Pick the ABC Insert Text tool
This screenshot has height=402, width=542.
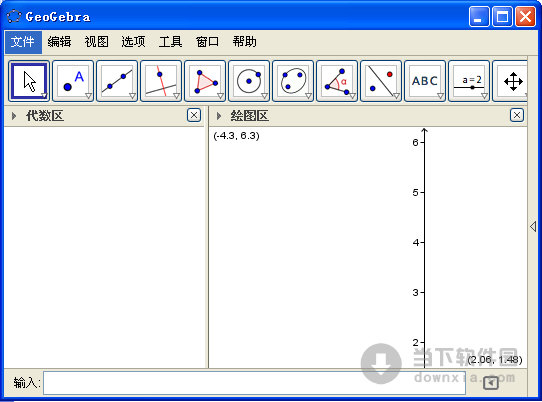(x=425, y=81)
